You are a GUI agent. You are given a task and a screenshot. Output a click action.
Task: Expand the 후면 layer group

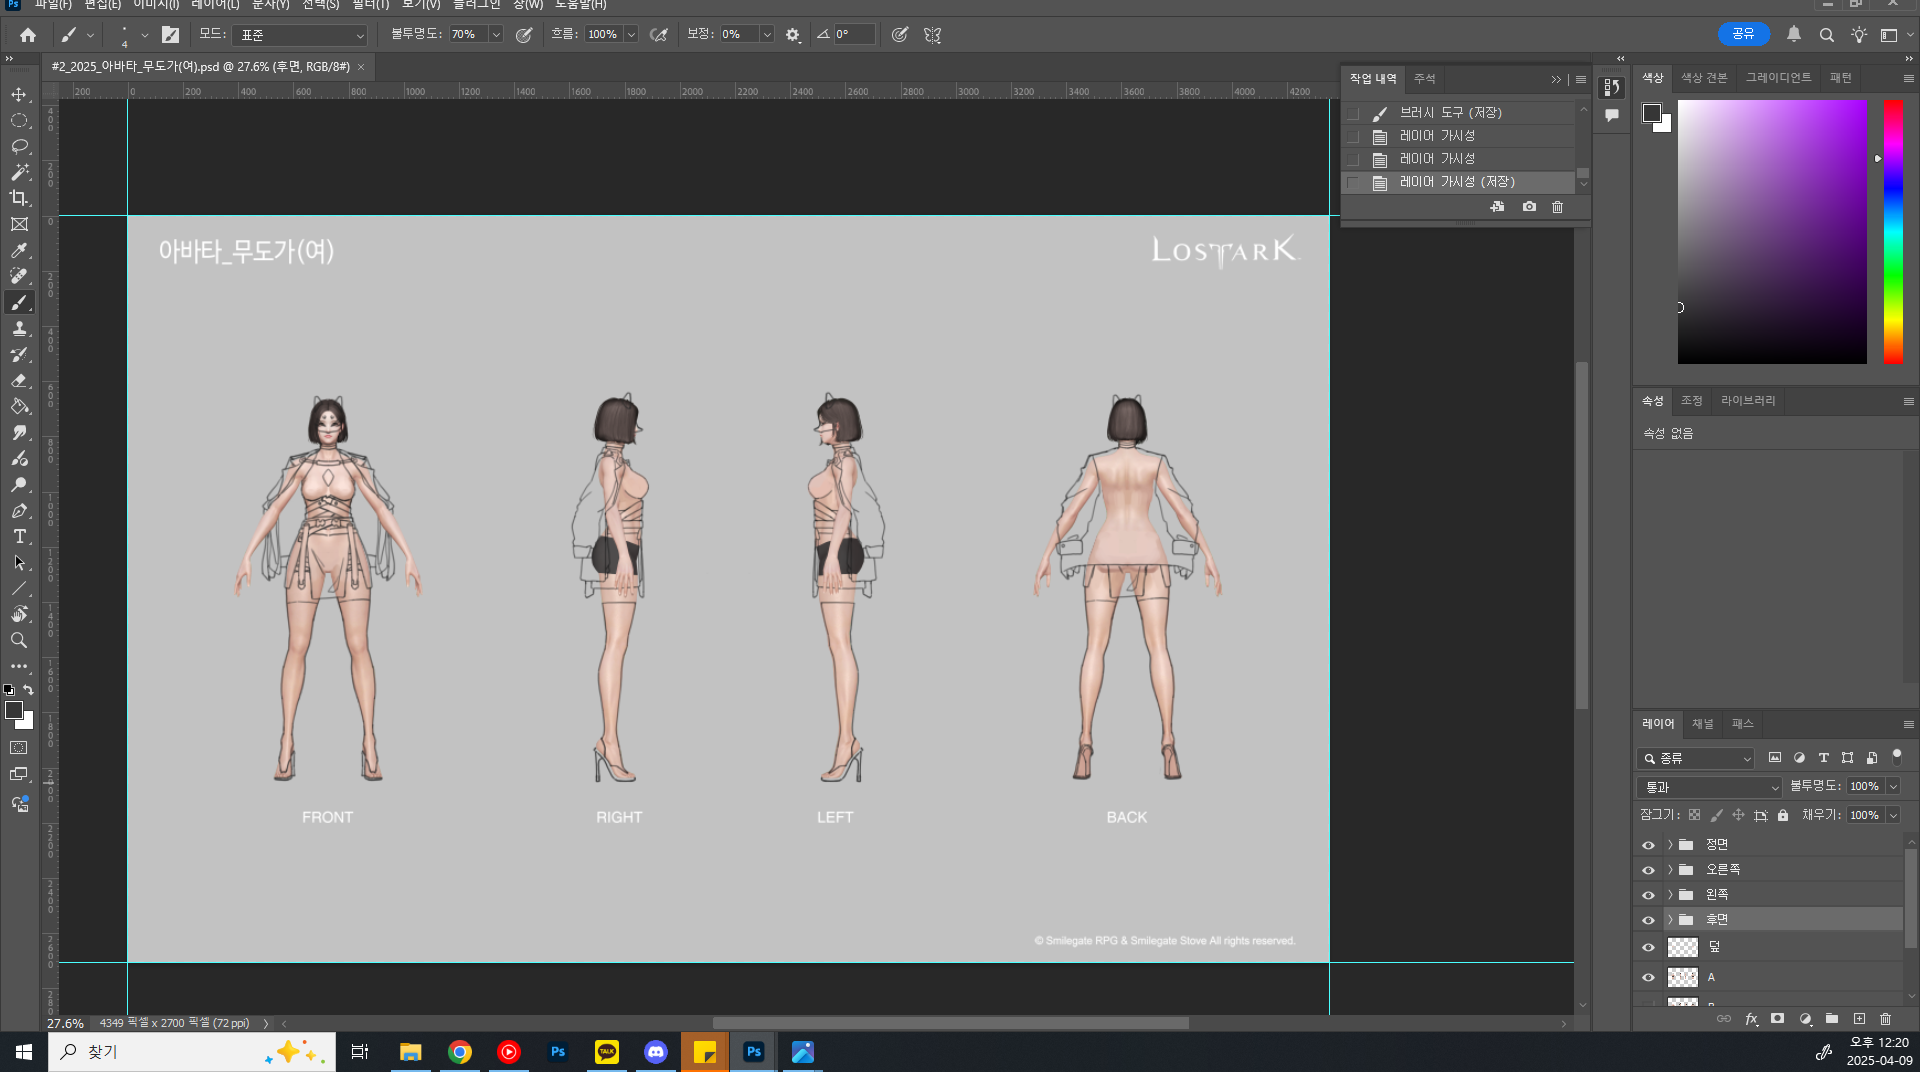(x=1669, y=920)
